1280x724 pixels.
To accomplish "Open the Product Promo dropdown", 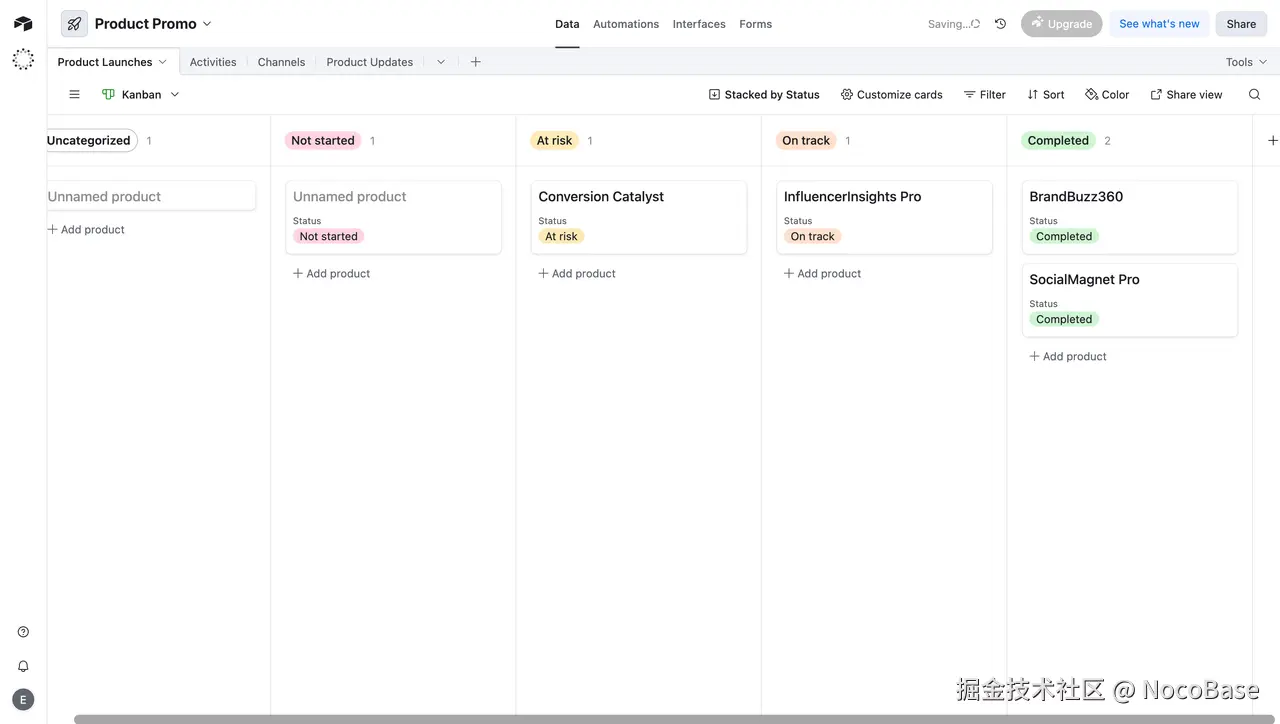I will [x=207, y=23].
